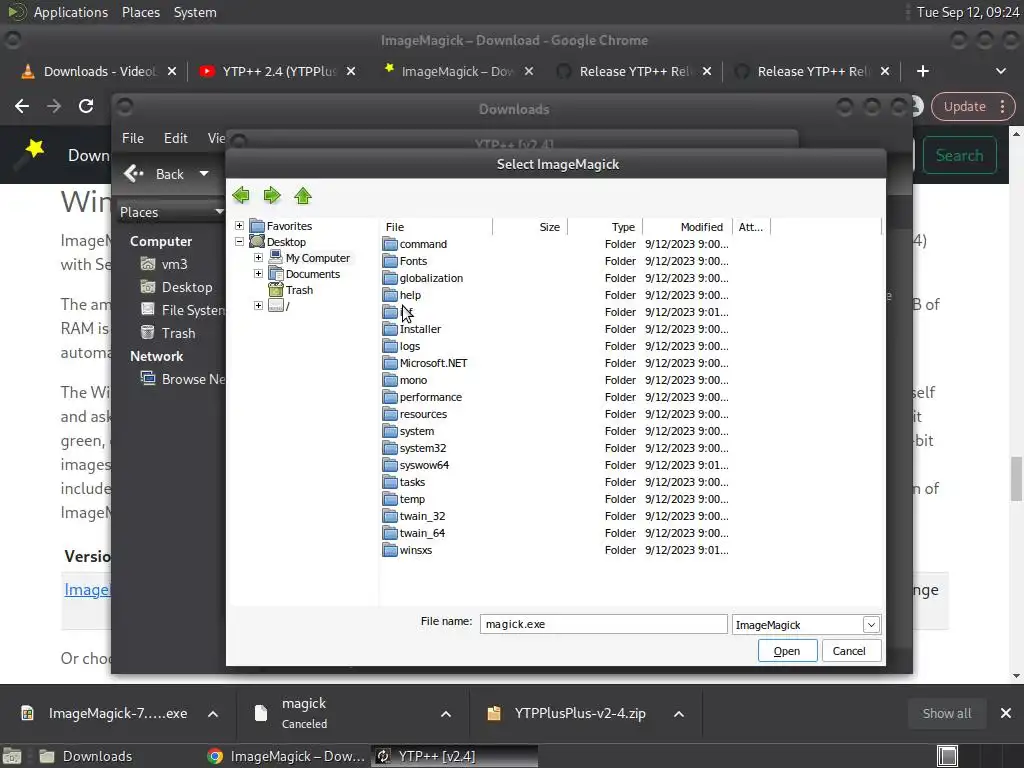Select the mono folder icon
This screenshot has height=768, width=1024.
(x=390, y=380)
